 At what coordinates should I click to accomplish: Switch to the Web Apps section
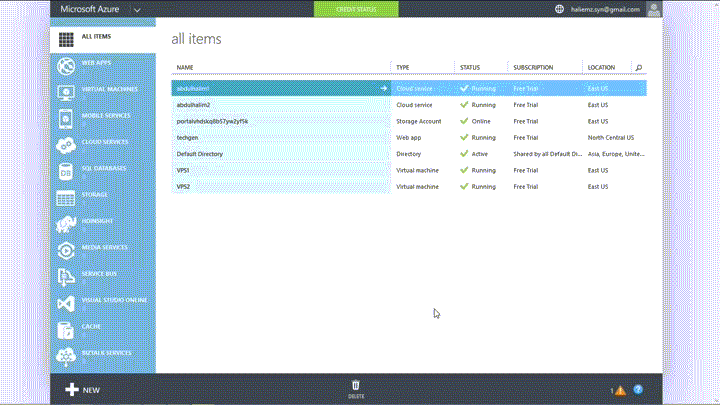[96, 63]
